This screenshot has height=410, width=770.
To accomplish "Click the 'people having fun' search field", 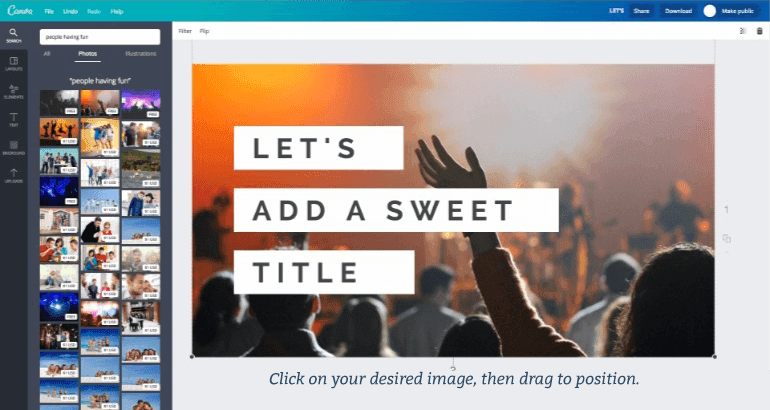I will [x=100, y=37].
